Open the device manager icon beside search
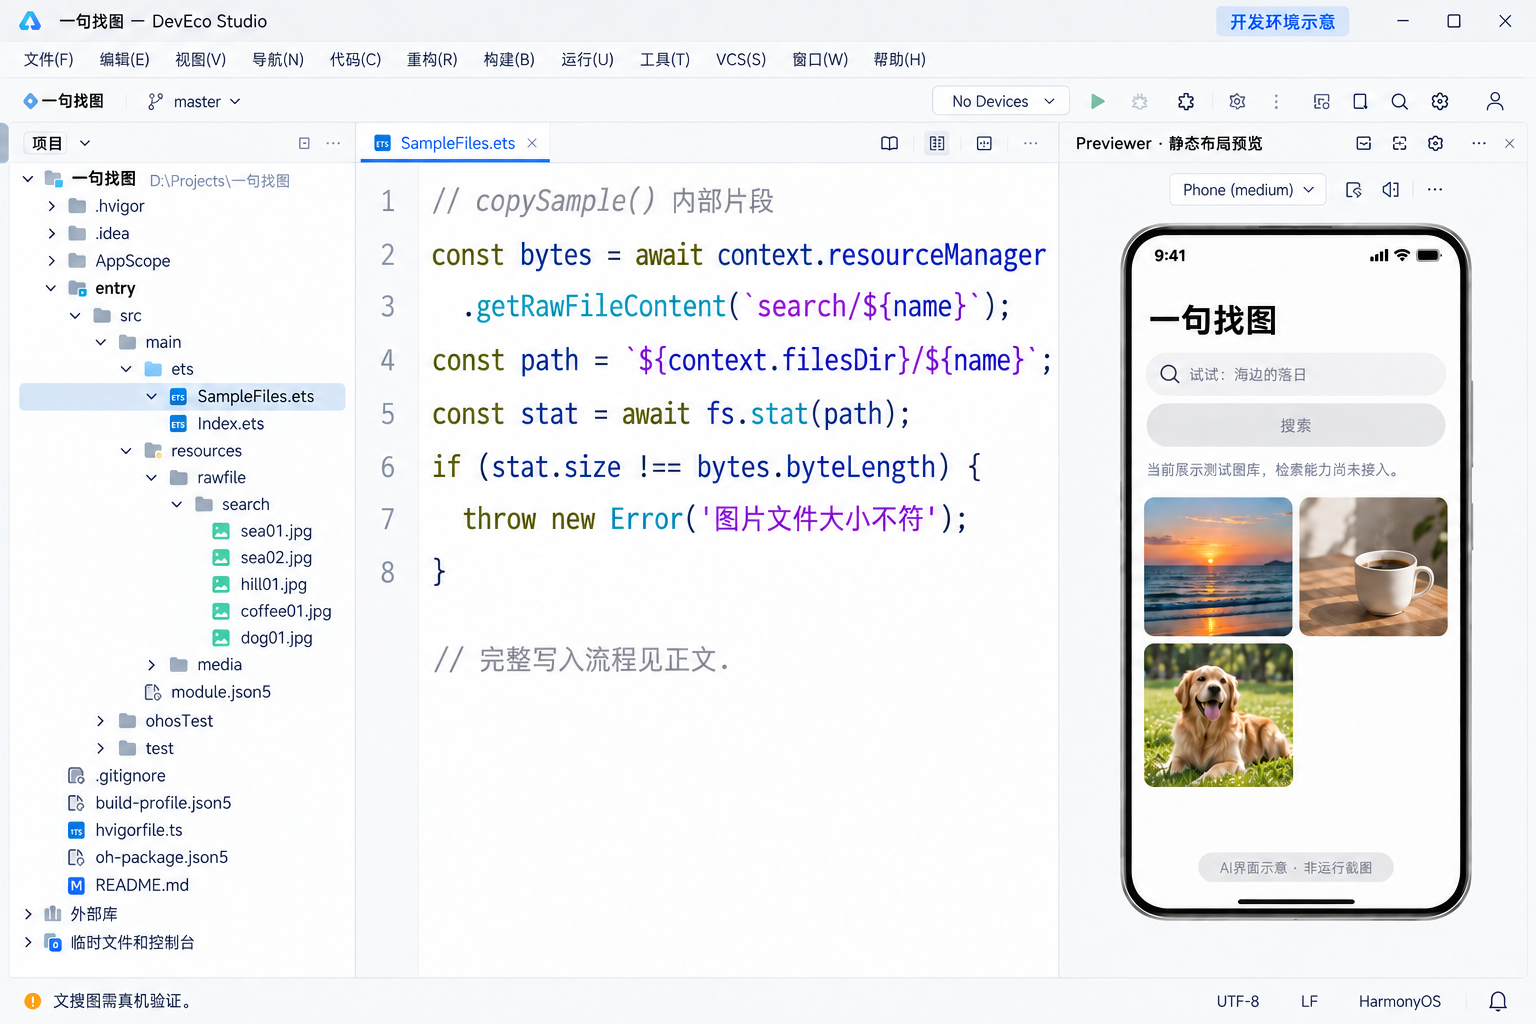Viewport: 1536px width, 1024px height. (x=1360, y=101)
